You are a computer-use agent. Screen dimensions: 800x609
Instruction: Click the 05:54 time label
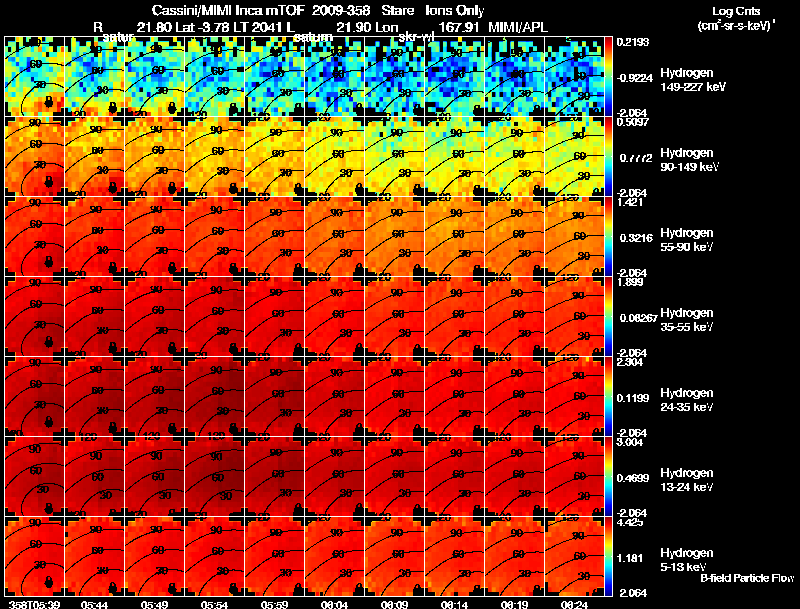[x=214, y=604]
